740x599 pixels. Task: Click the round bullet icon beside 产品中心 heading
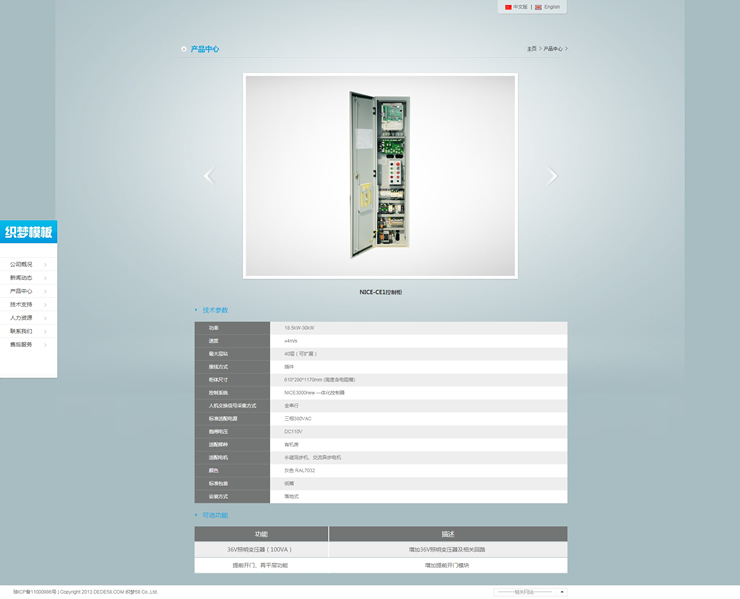(x=183, y=48)
